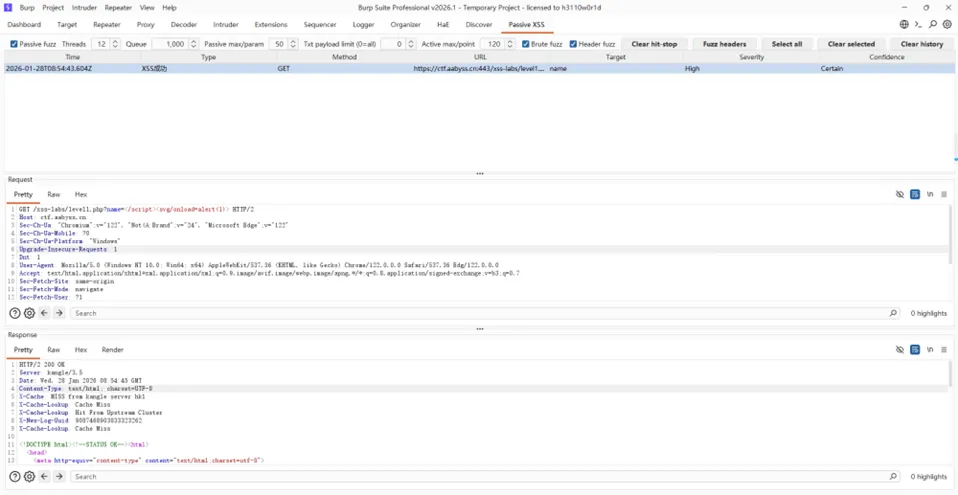The image size is (958, 495).
Task: Open Burp settings gear icon
Action: pyautogui.click(x=947, y=24)
